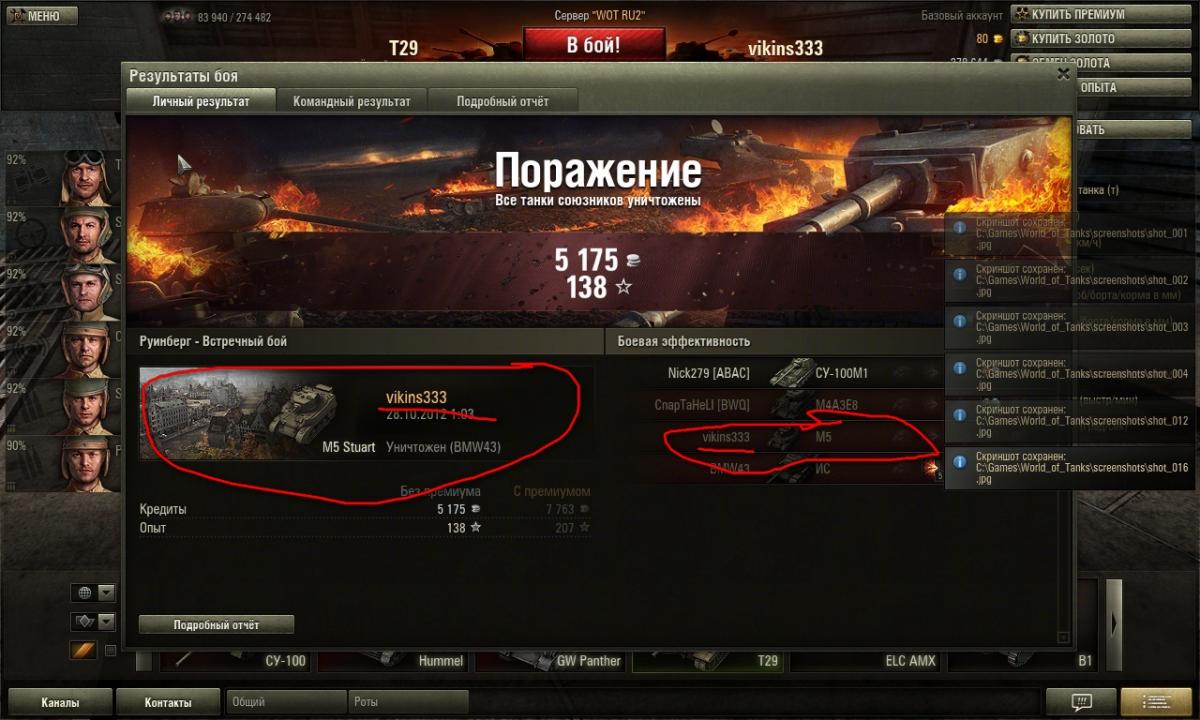Select the ELC AMX tank in carousel

[866, 660]
